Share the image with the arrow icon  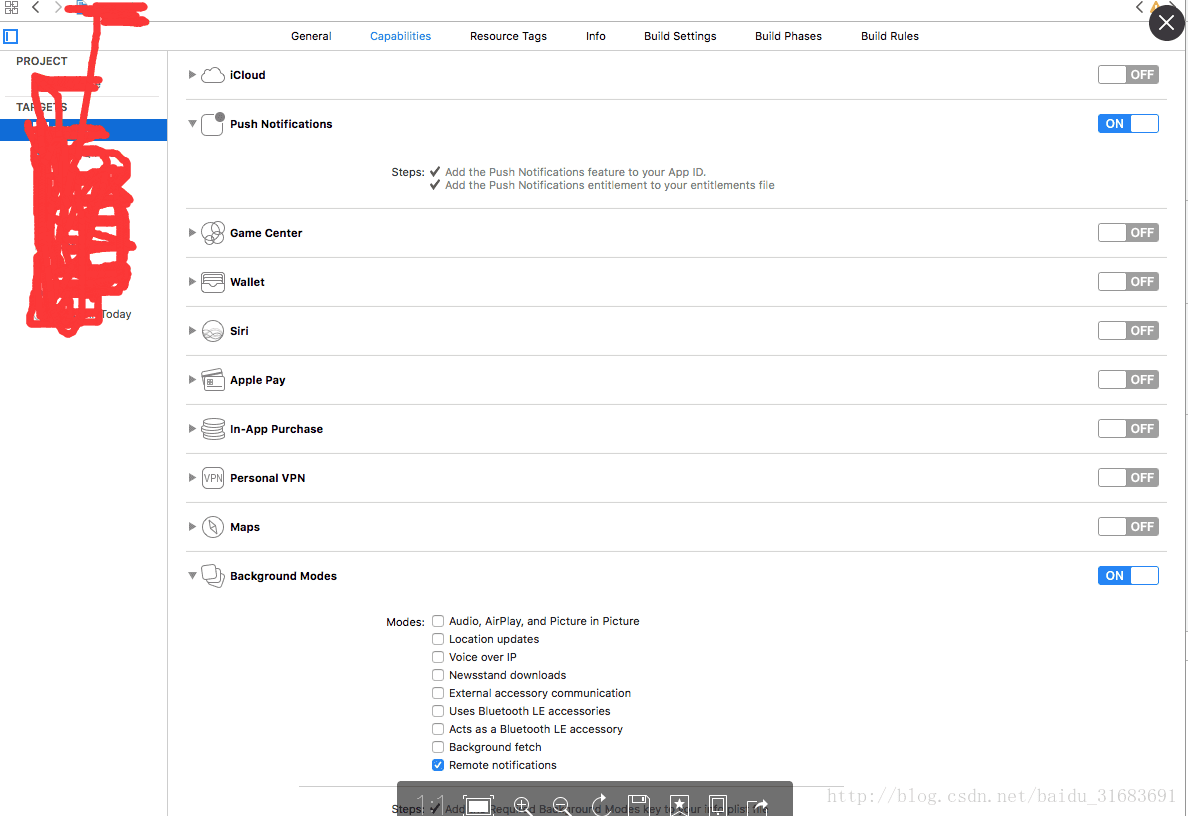pyautogui.click(x=758, y=805)
